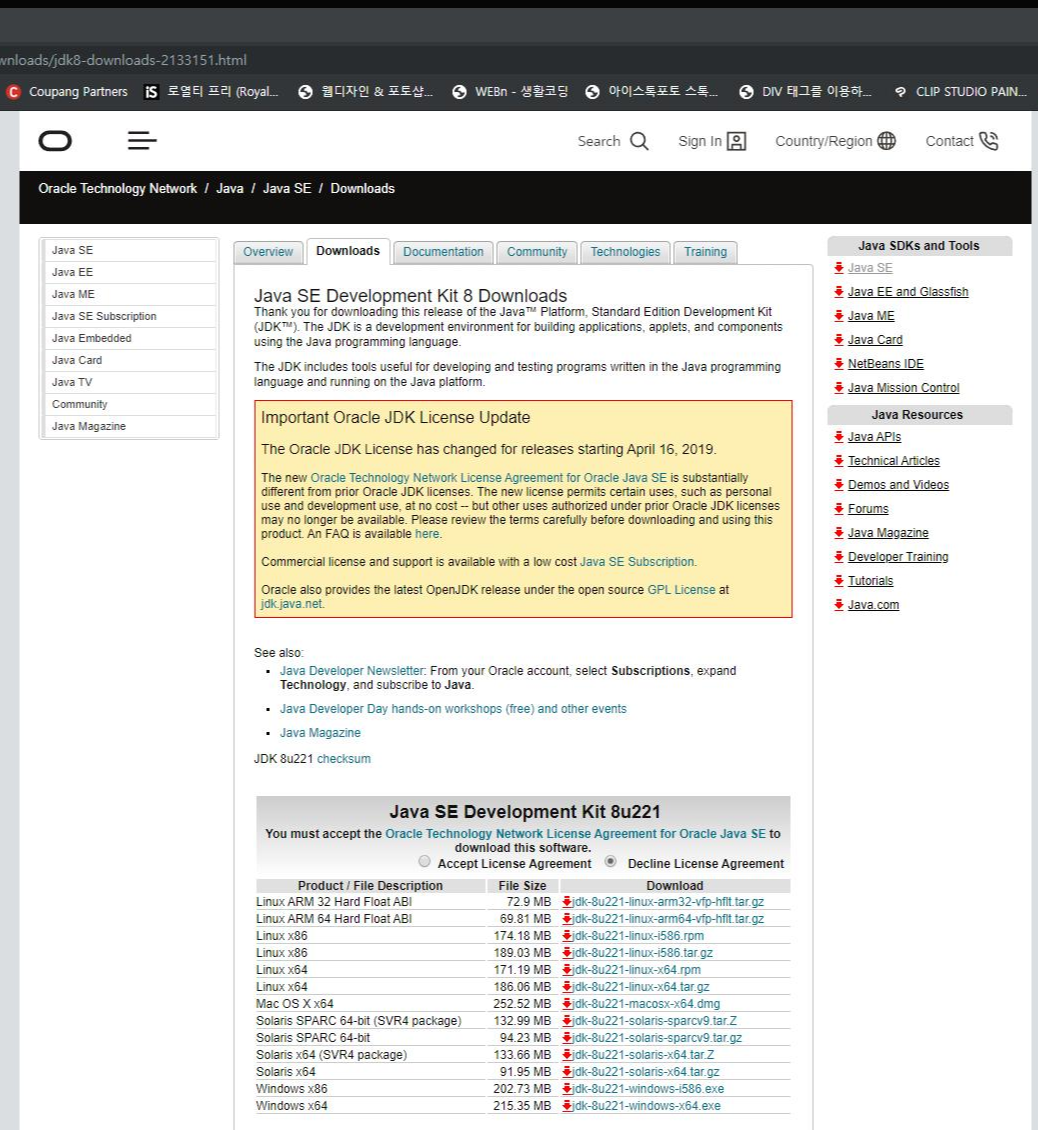Download jdk-8u221-linux-x64.tar.gz

[640, 987]
